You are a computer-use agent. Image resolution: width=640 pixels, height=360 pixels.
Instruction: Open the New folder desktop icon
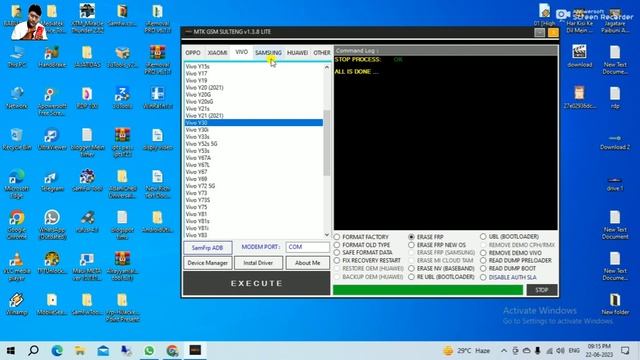615,304
